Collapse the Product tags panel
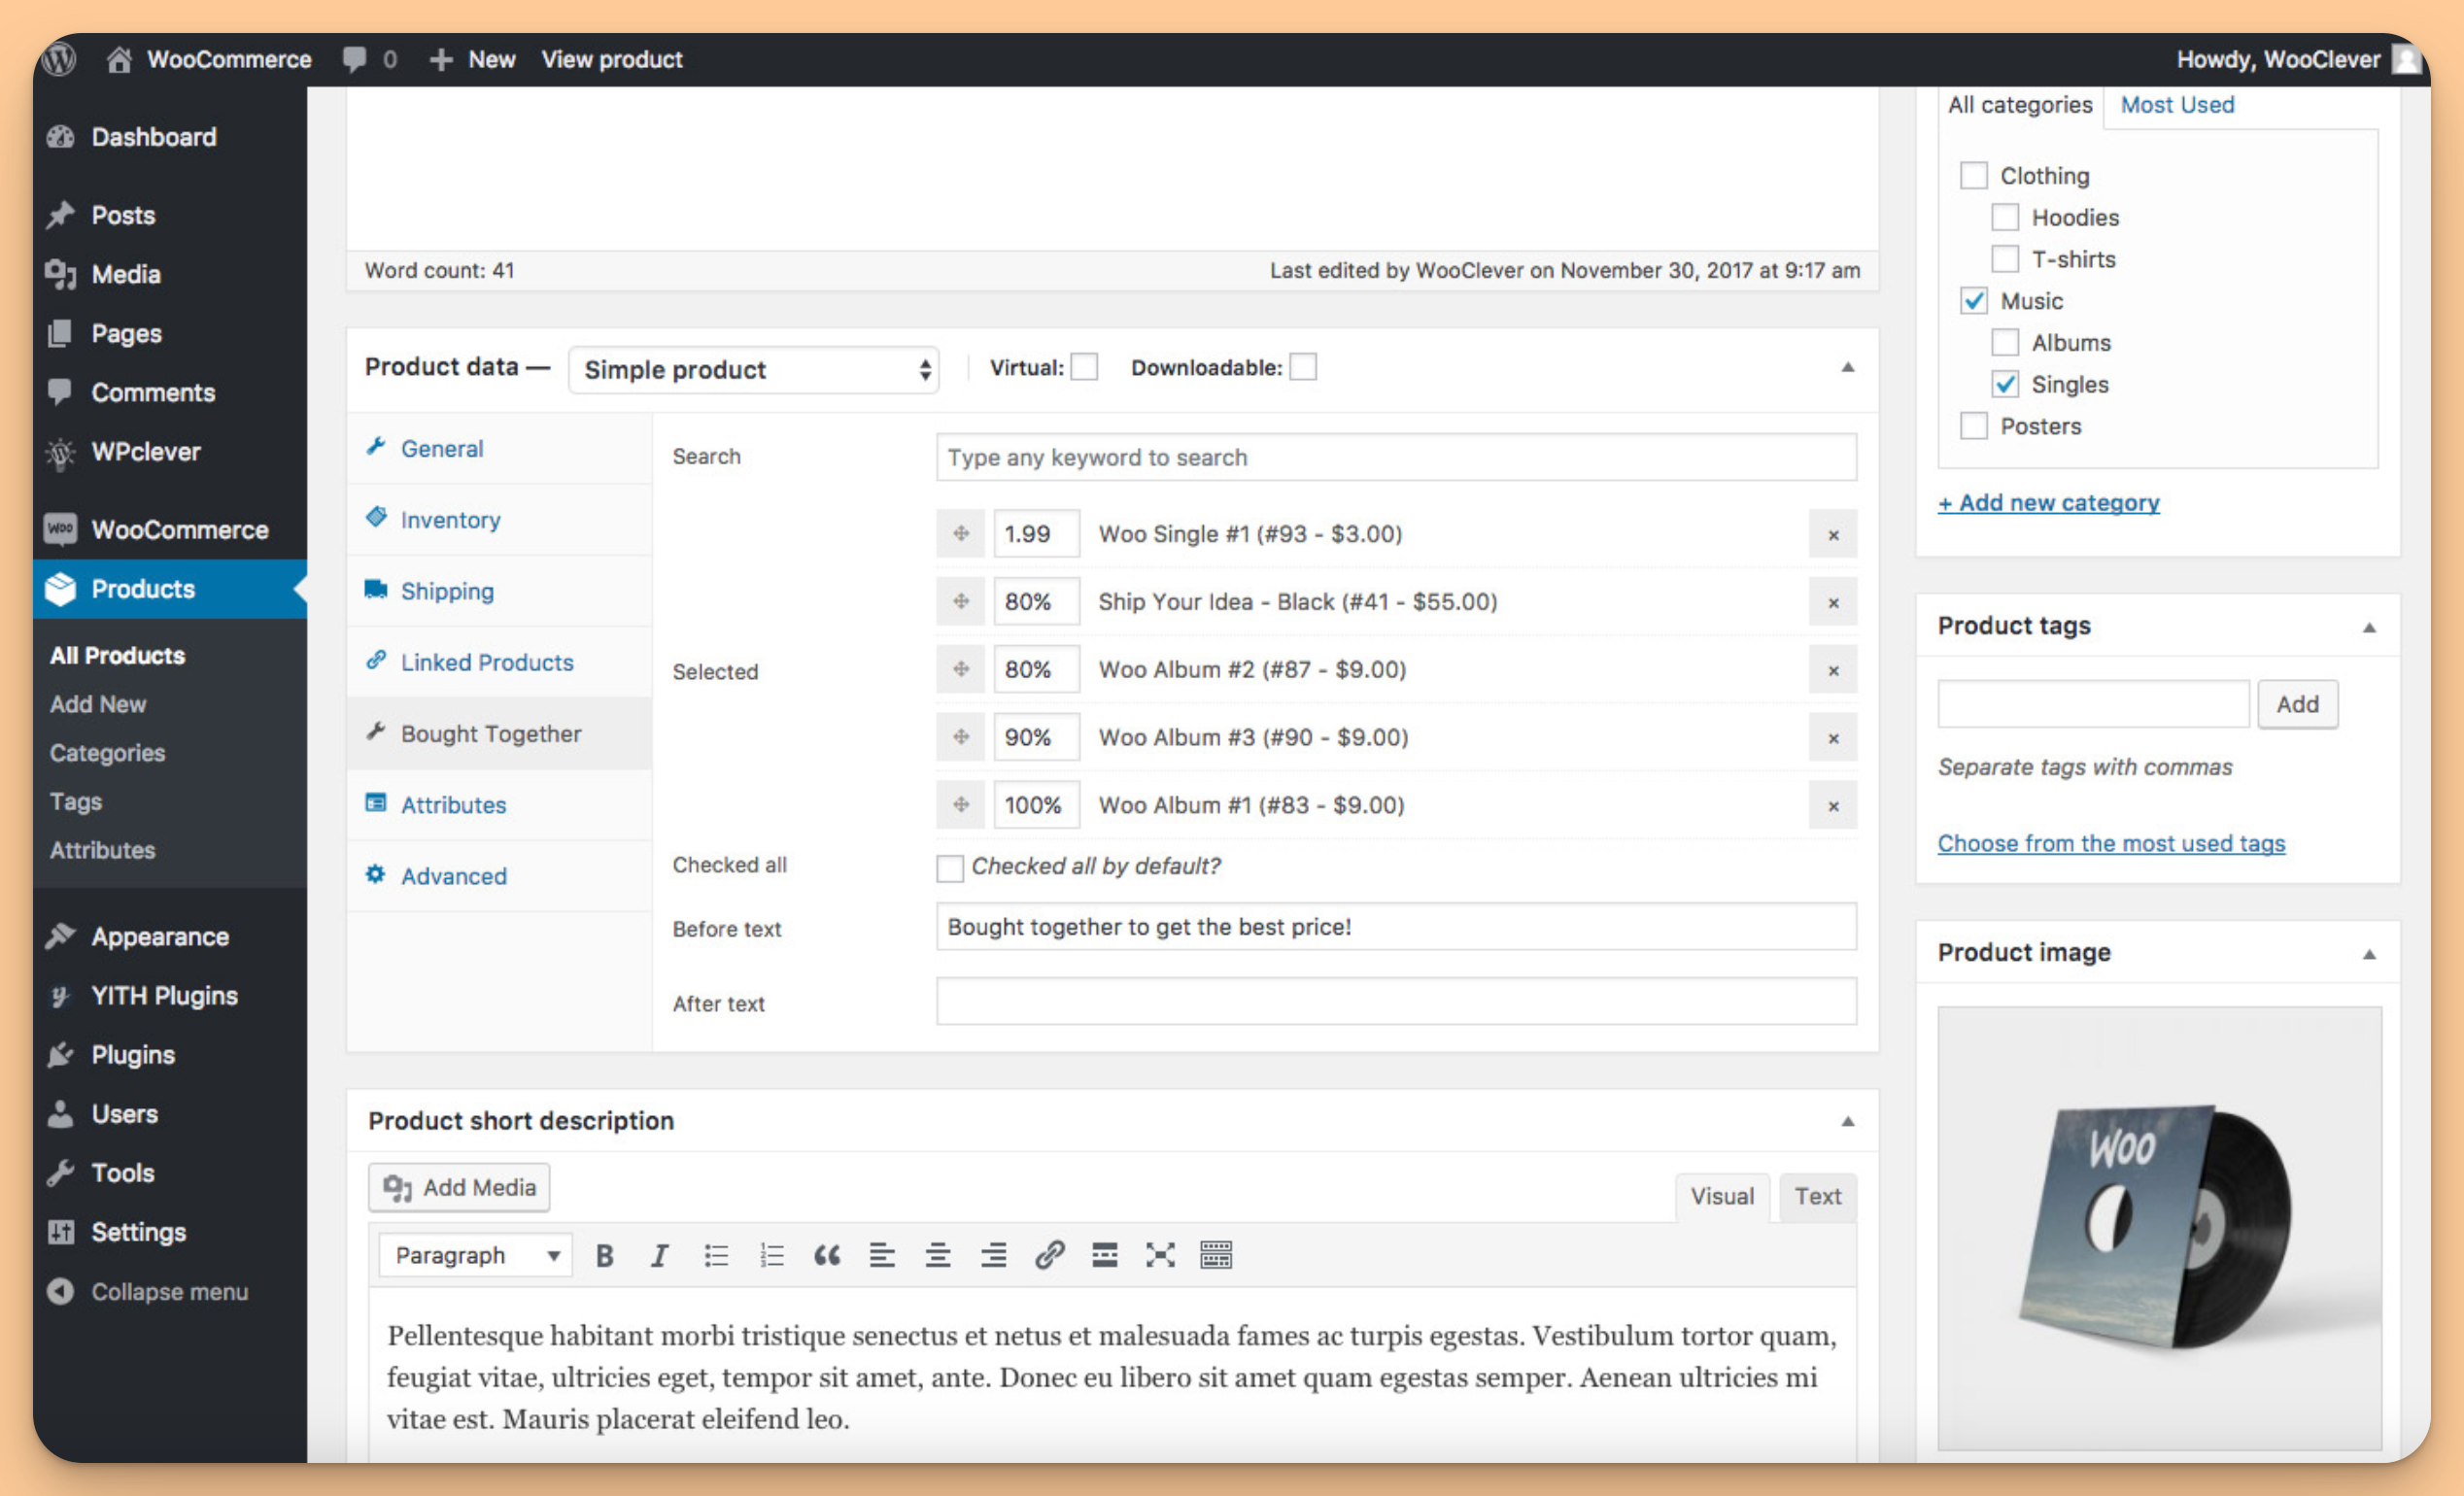2464x1496 pixels. 2370,626
